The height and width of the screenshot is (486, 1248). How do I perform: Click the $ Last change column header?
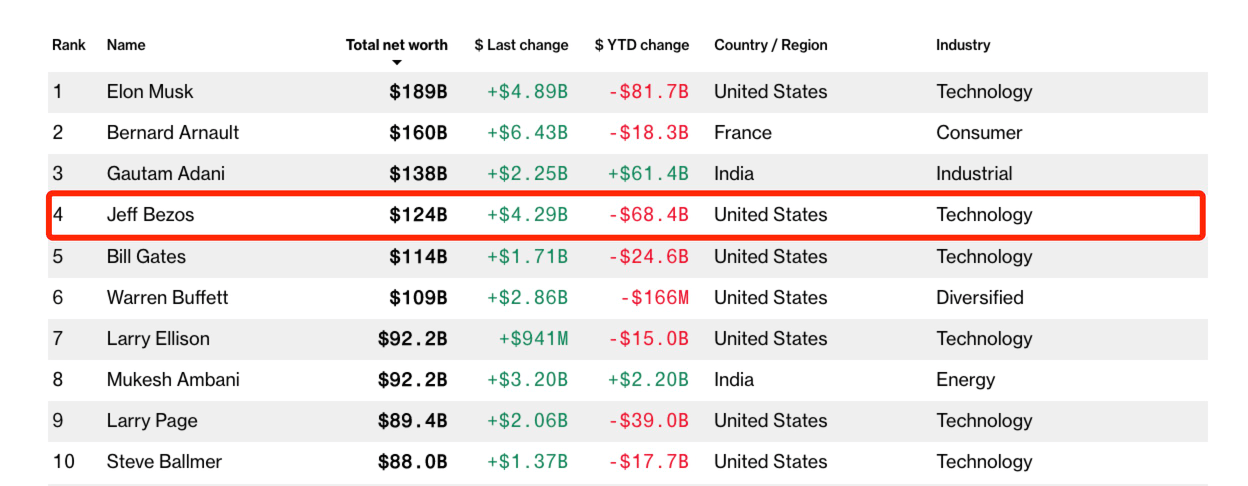tap(521, 45)
